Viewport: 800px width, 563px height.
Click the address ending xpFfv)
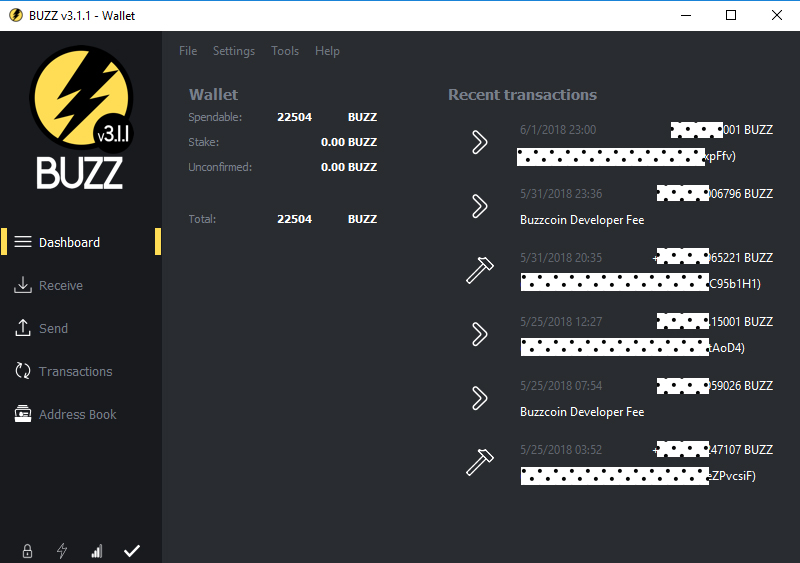[626, 157]
